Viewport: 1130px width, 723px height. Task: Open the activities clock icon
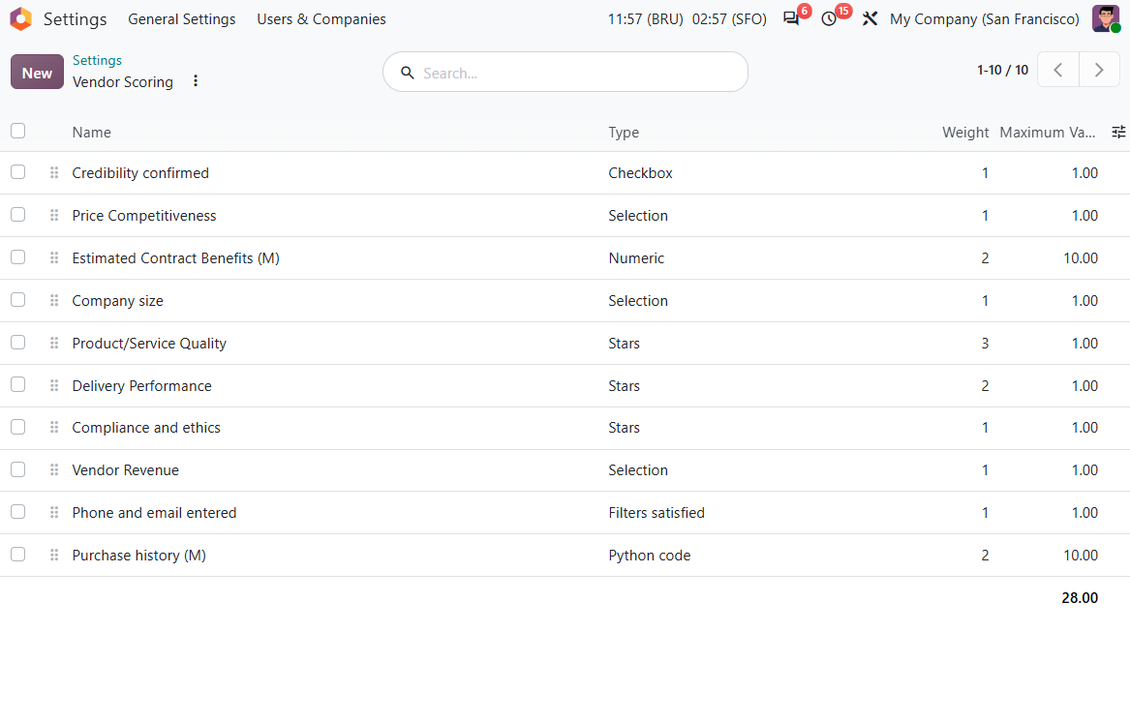click(829, 19)
